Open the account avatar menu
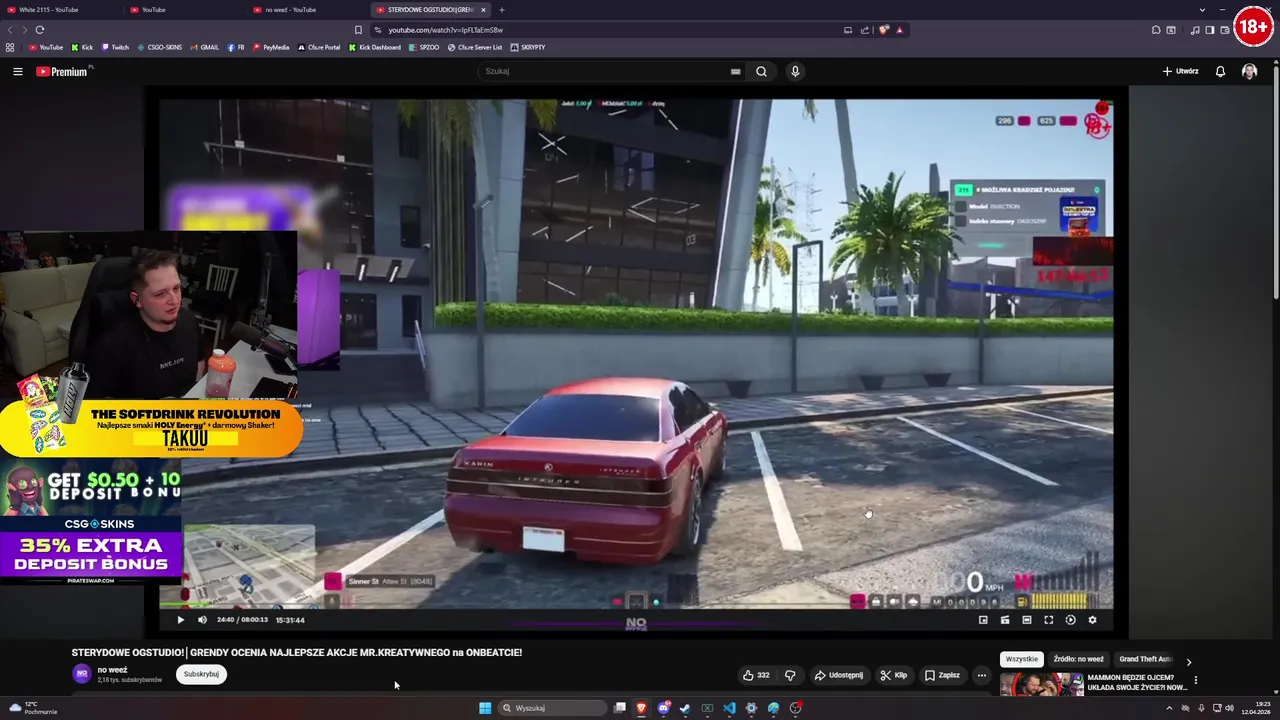 coord(1249,71)
